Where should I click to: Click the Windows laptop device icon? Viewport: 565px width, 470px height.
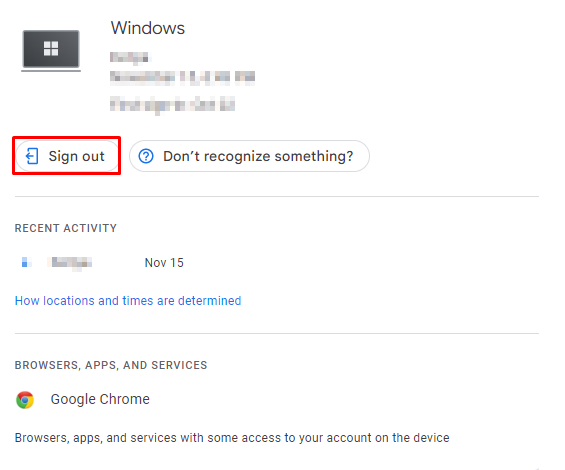tap(51, 50)
